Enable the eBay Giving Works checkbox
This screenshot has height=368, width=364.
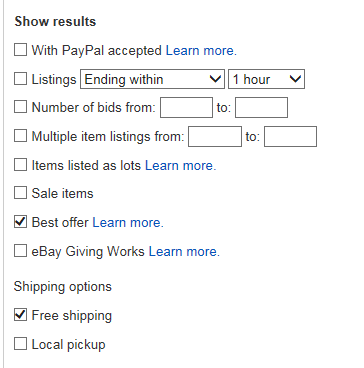[x=20, y=251]
